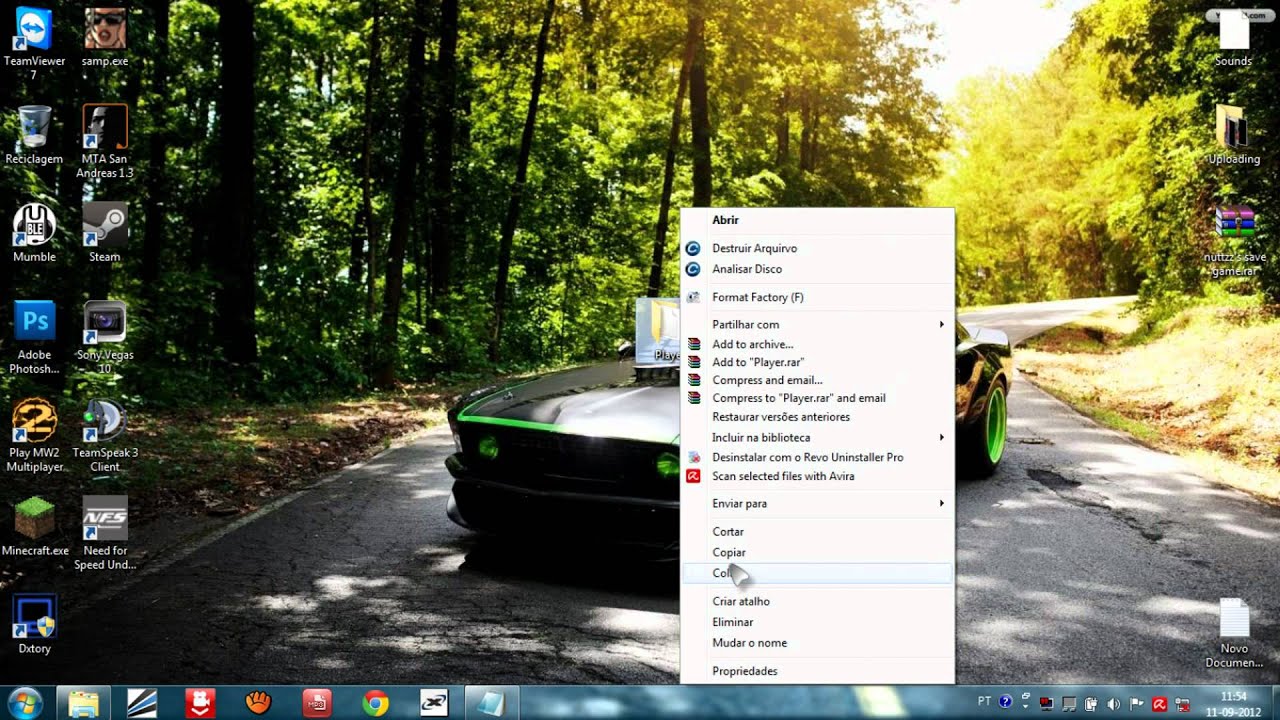Select nuttzz's save game.rar archive
Screen dimensions: 1280x720
point(1234,242)
